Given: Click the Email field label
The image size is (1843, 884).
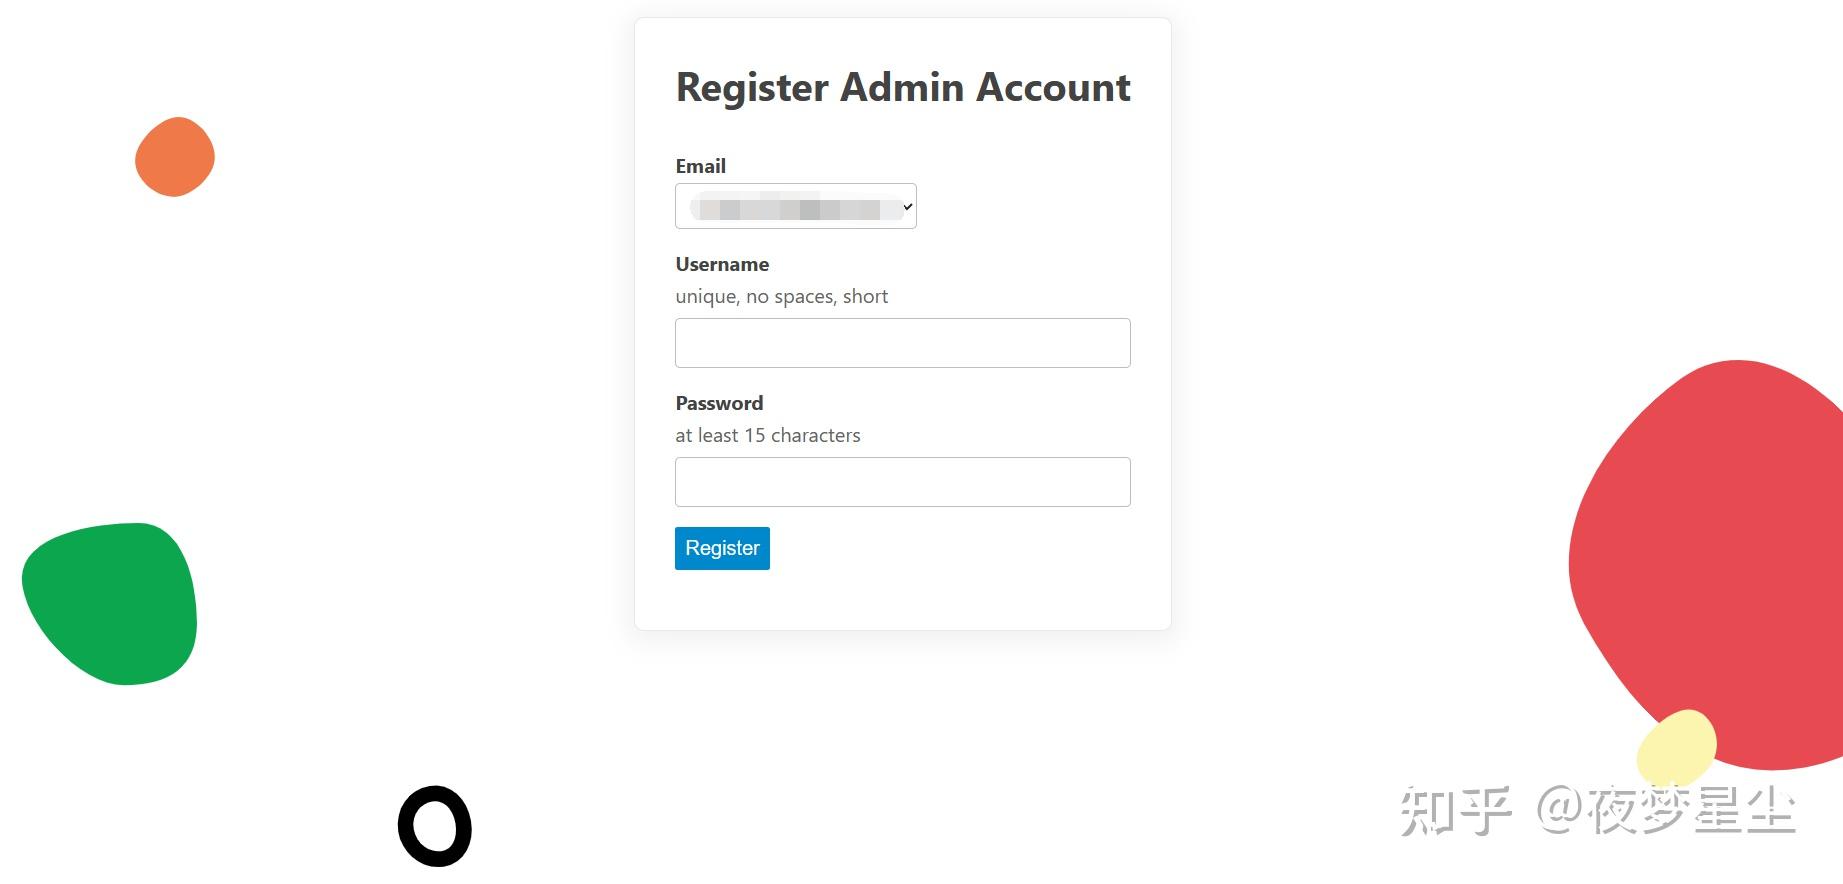Looking at the screenshot, I should point(700,166).
